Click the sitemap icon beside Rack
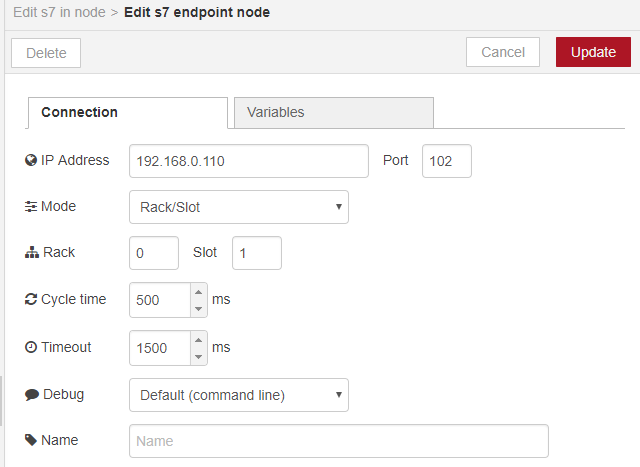 31,253
